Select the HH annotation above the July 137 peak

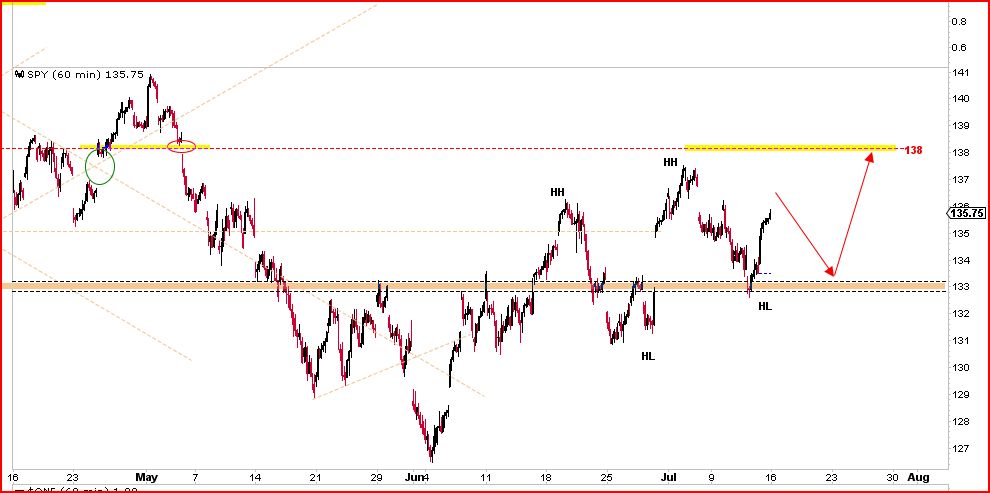[671, 163]
